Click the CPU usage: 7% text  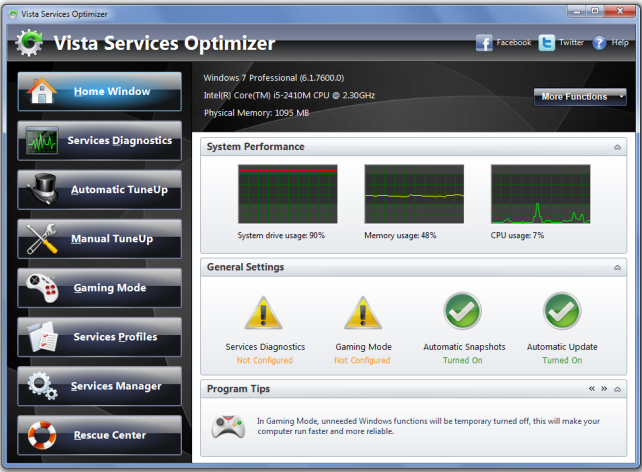click(517, 235)
